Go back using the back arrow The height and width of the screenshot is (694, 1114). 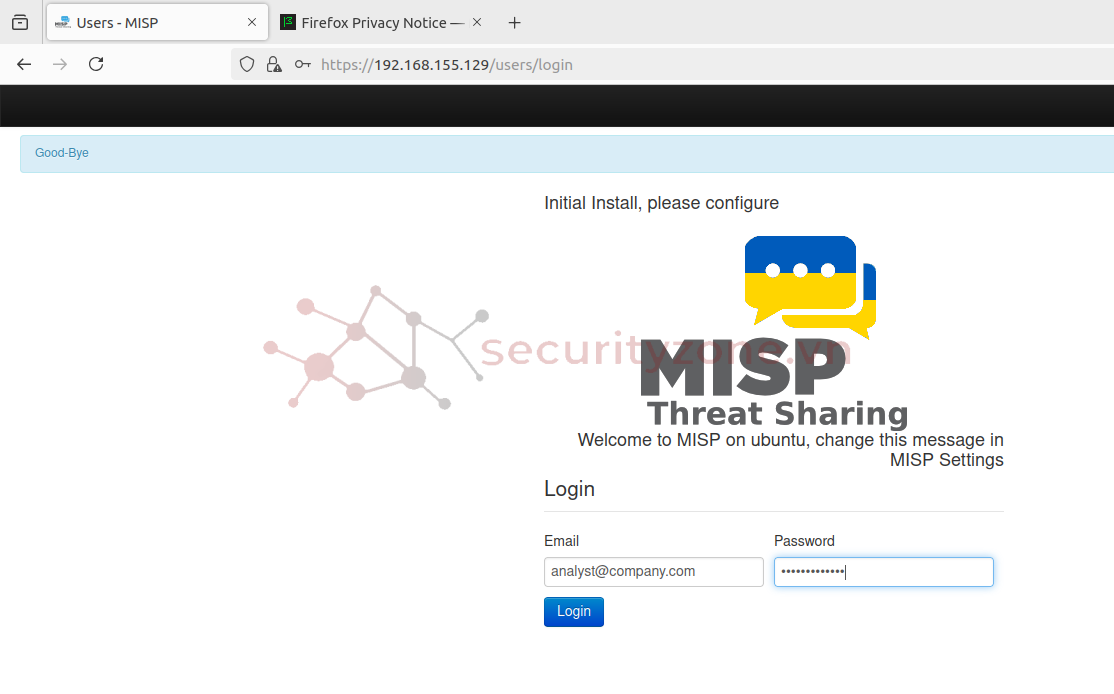coord(24,65)
